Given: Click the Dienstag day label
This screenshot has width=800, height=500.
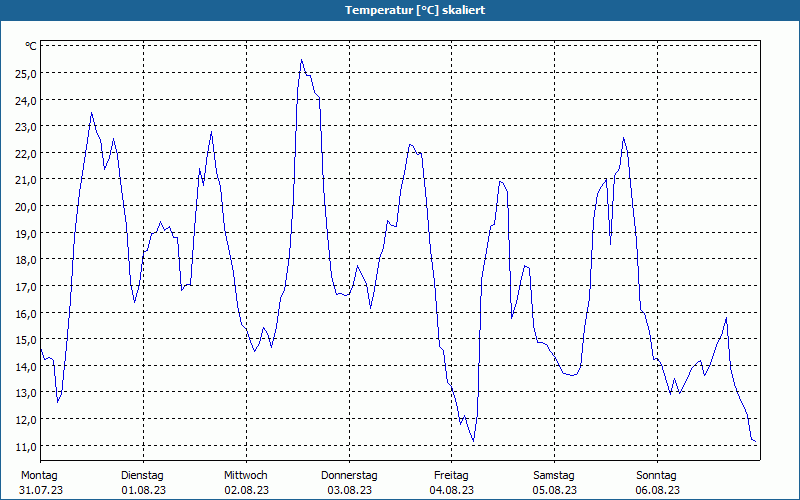Looking at the screenshot, I should tap(142, 476).
